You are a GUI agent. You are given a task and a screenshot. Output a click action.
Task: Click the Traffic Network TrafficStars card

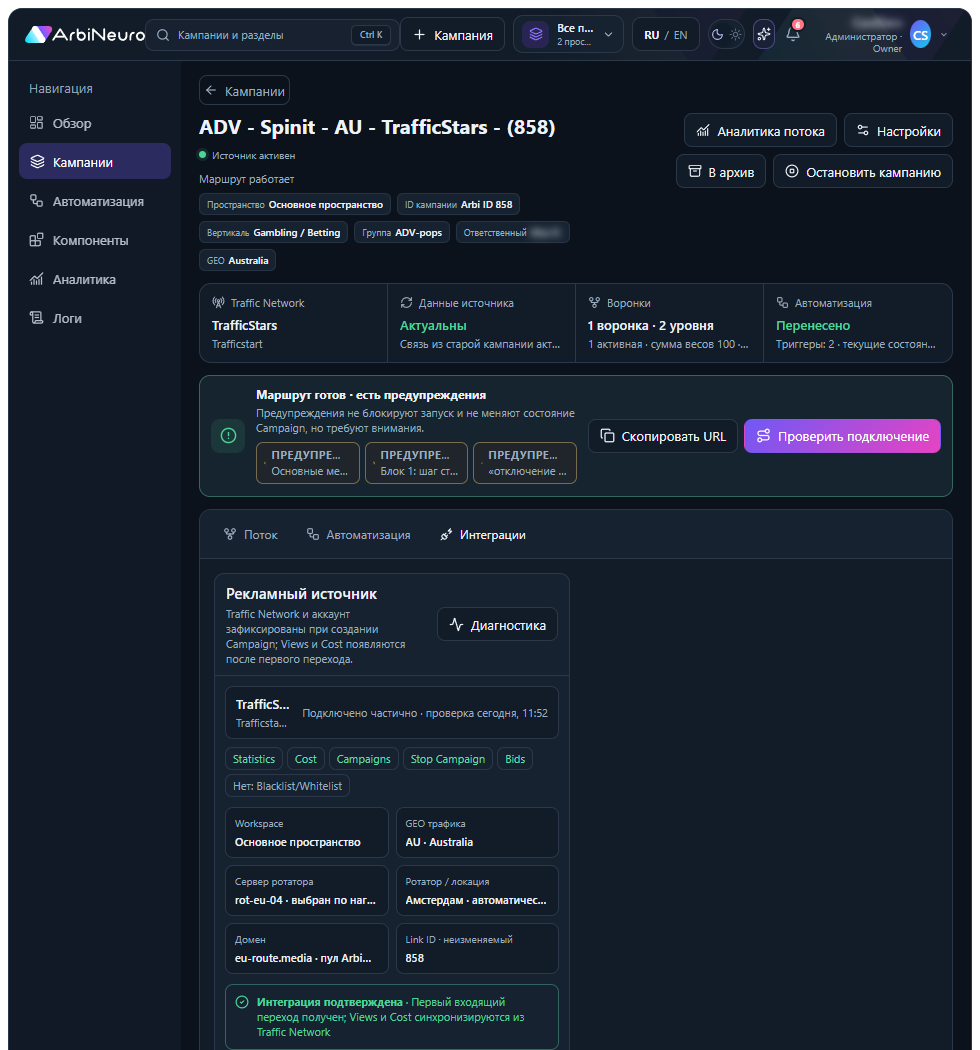tap(293, 323)
